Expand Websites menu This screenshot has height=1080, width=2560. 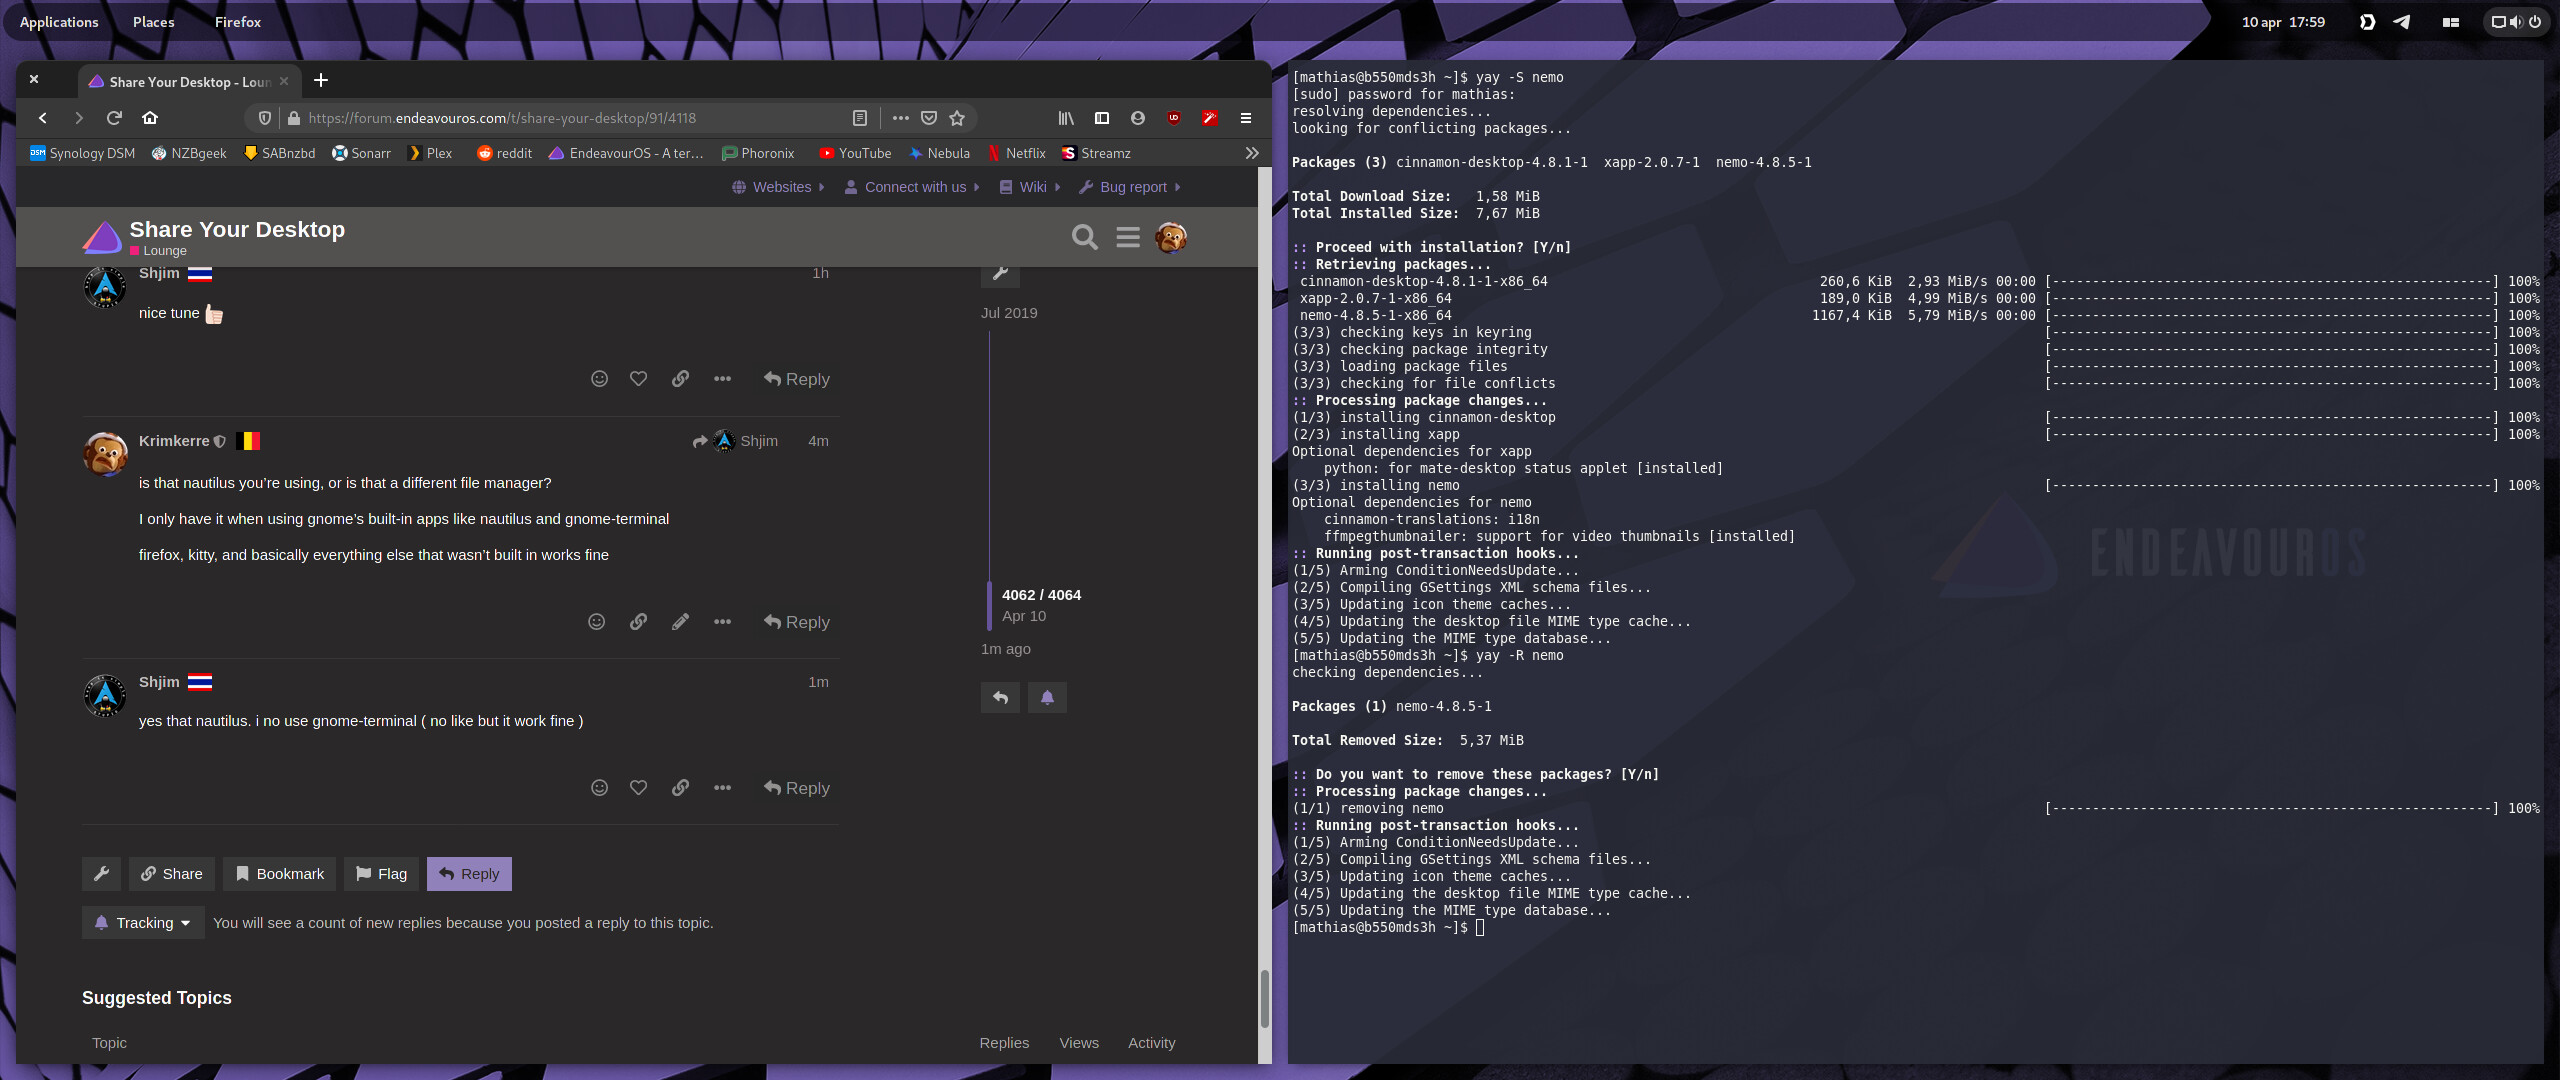pyautogui.click(x=778, y=187)
